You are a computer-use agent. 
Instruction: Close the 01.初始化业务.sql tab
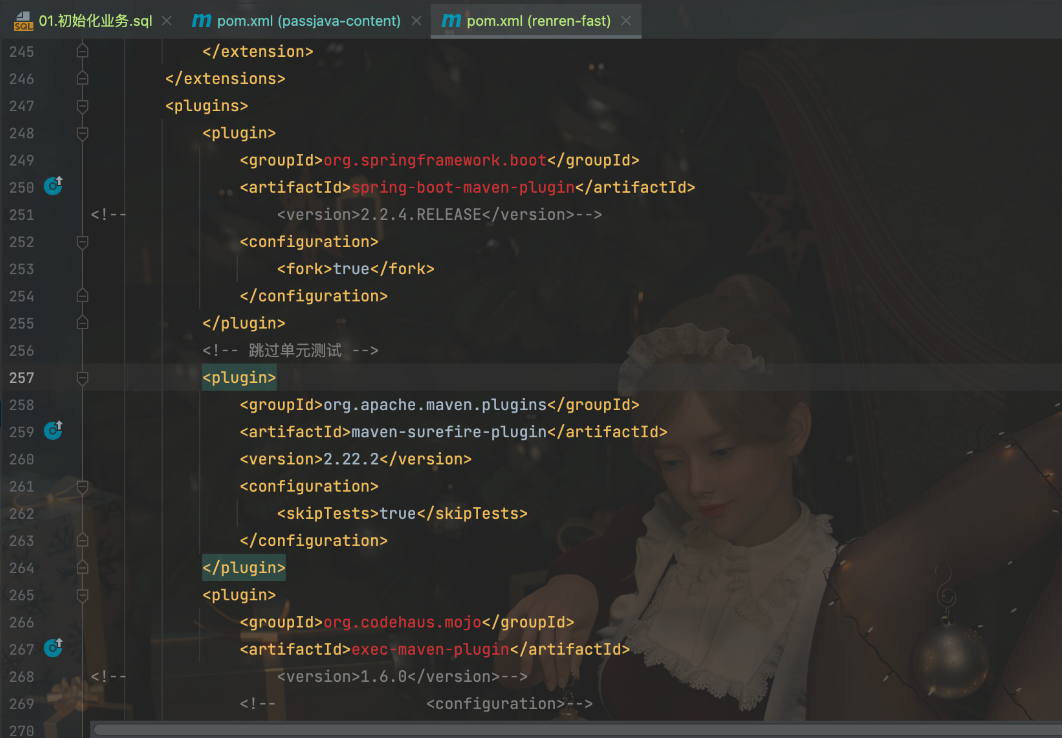(166, 21)
